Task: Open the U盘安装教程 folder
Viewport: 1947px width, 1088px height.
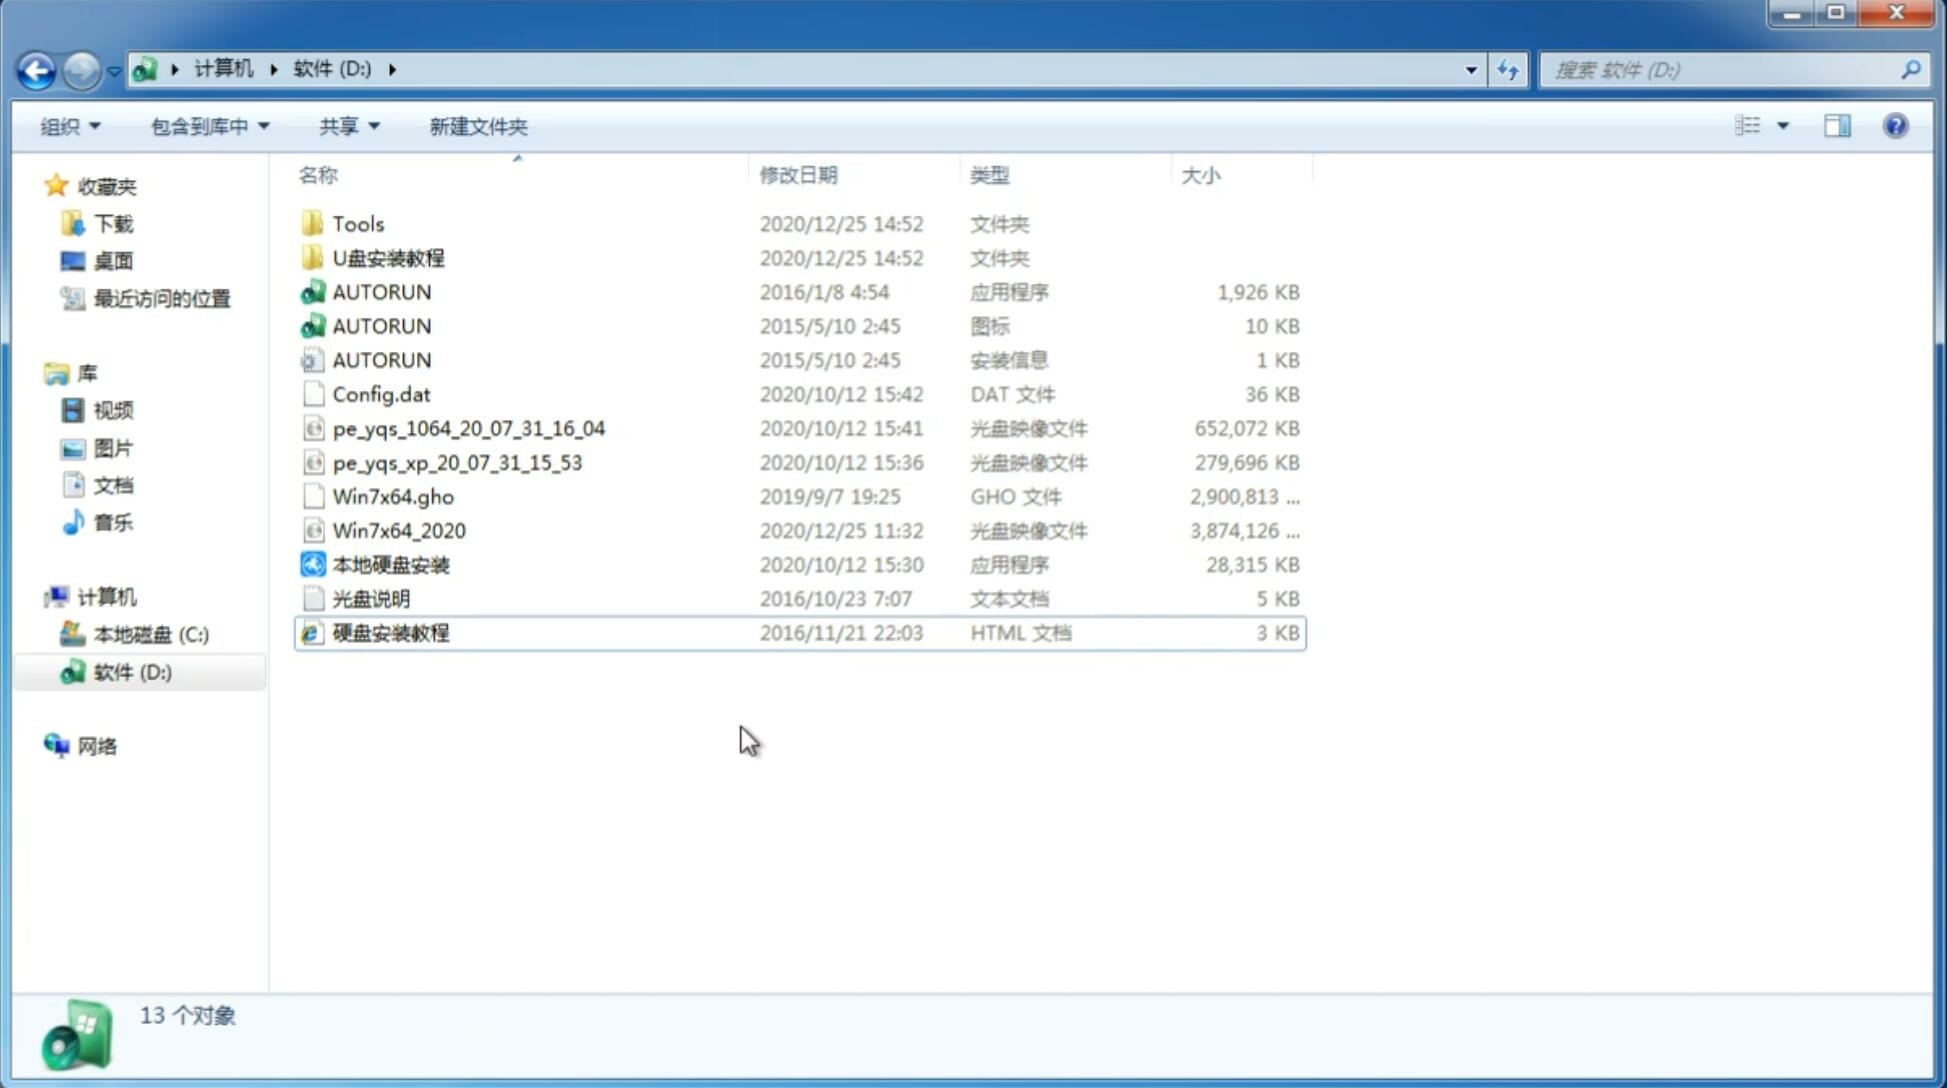Action: click(386, 258)
